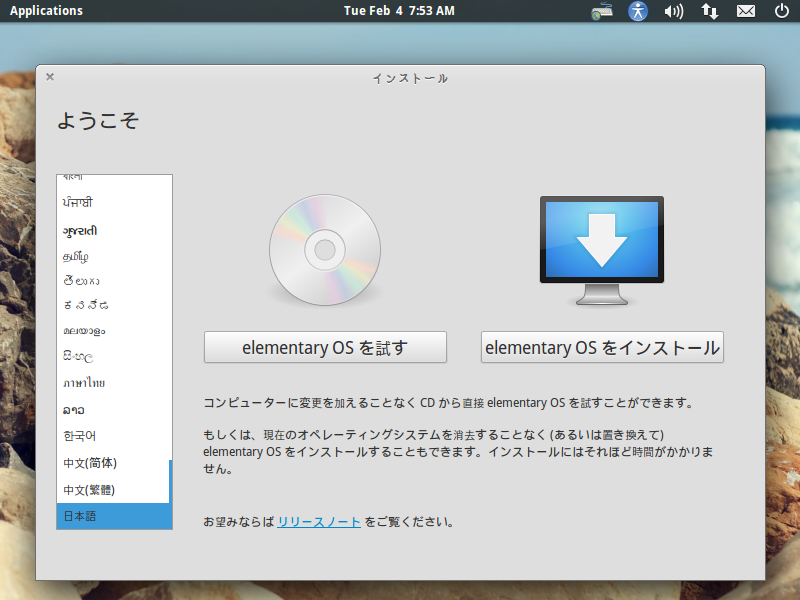
Task: Select ລາວ in the language list
Action: point(113,410)
